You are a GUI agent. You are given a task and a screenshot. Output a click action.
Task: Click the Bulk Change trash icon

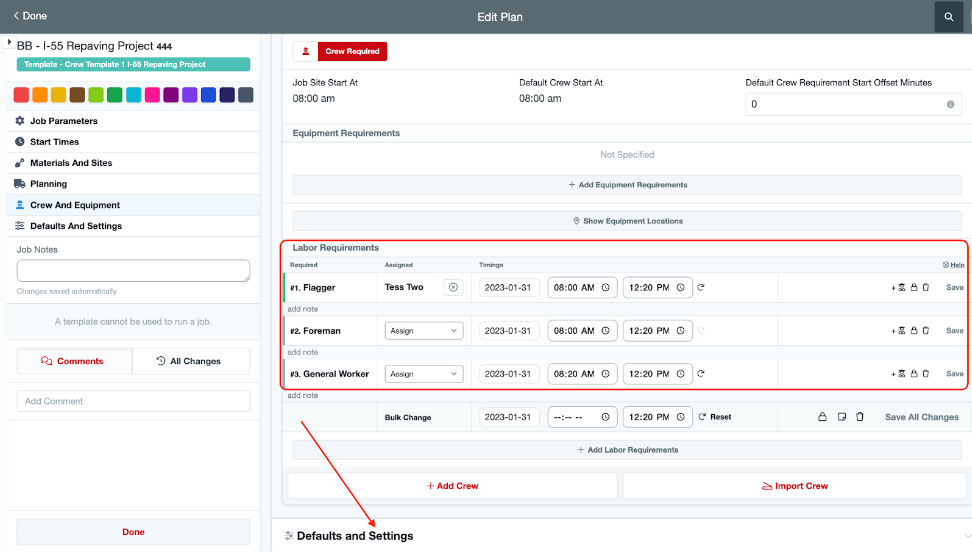point(860,417)
